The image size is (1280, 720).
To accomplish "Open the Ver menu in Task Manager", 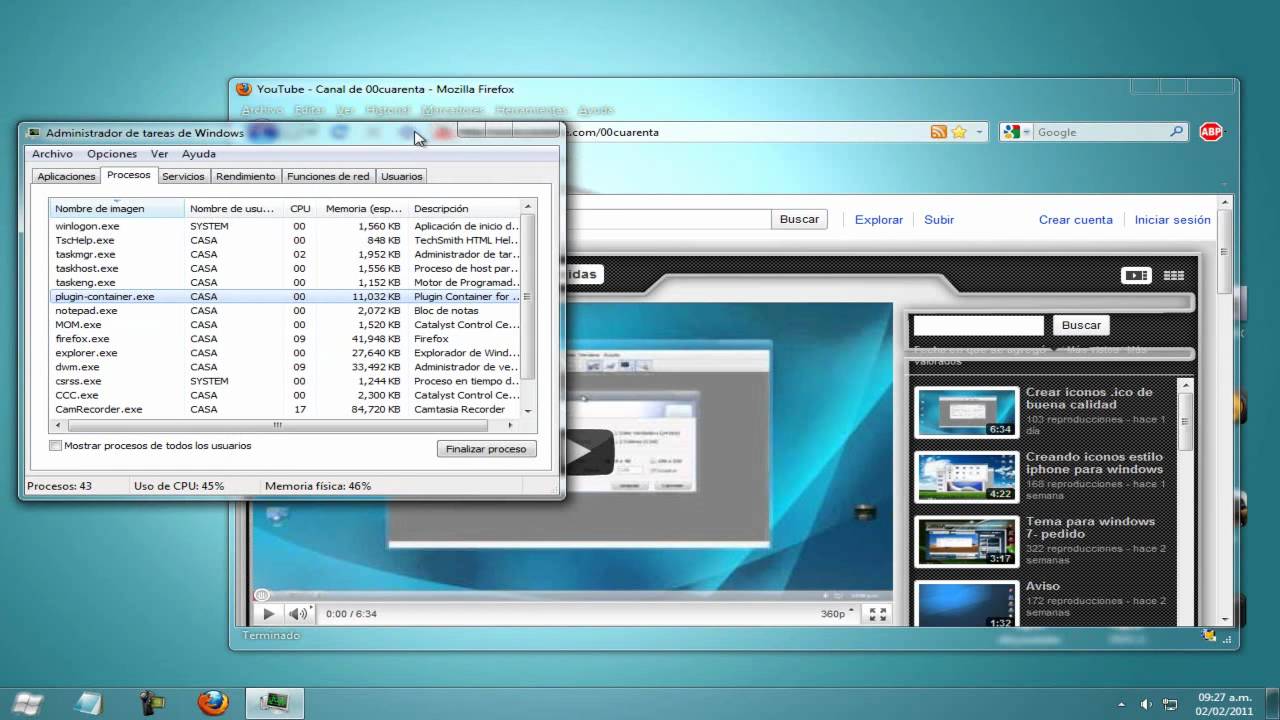I will [x=159, y=154].
